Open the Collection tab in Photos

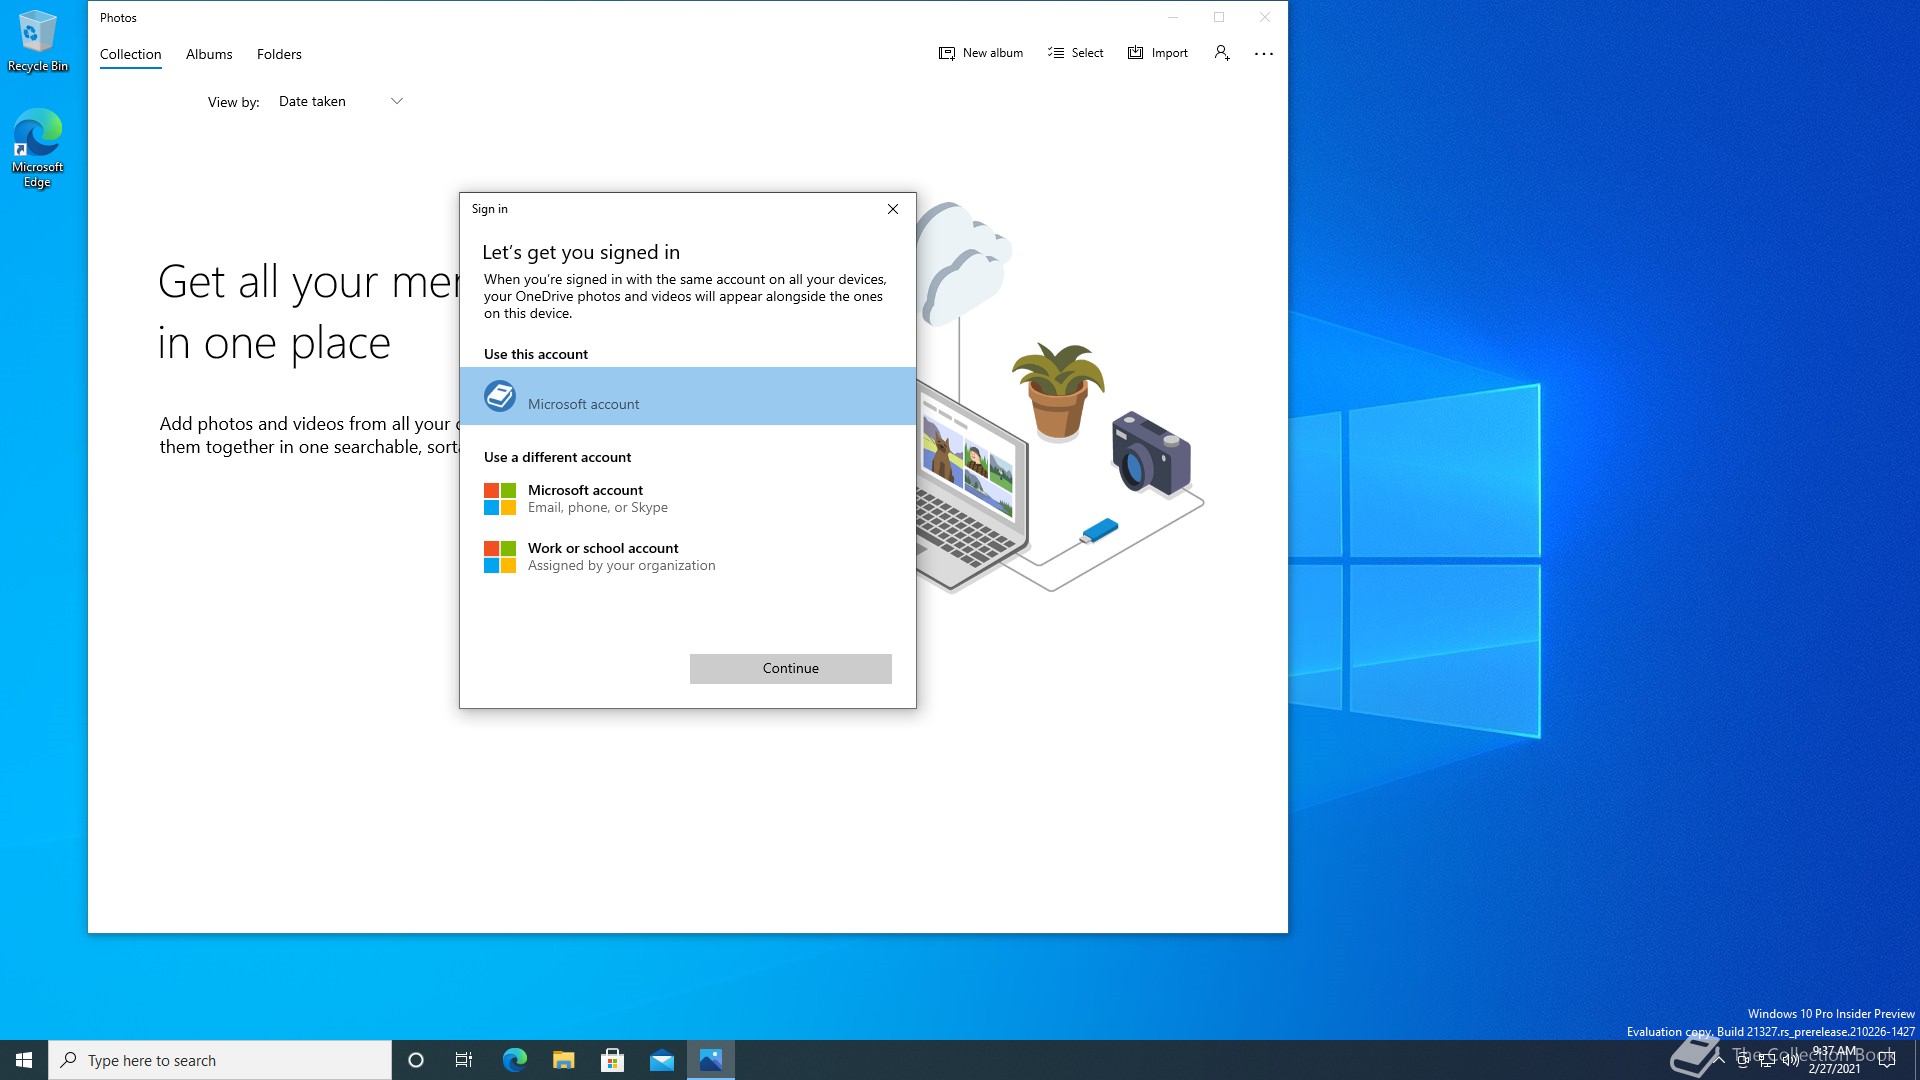(x=130, y=54)
